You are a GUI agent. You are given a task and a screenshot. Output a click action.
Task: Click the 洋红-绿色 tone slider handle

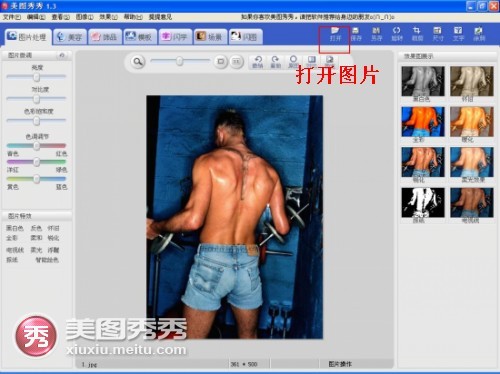pos(36,162)
